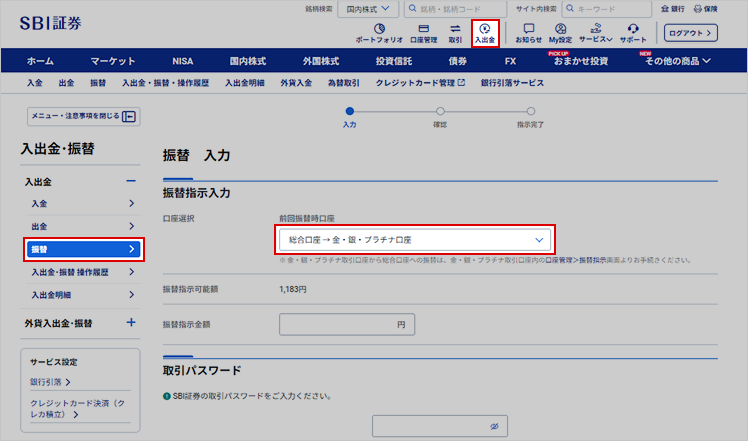748x441 pixels.
Task: Expand the 外貨入出金・振替 sidebar section
Action: coord(130,323)
